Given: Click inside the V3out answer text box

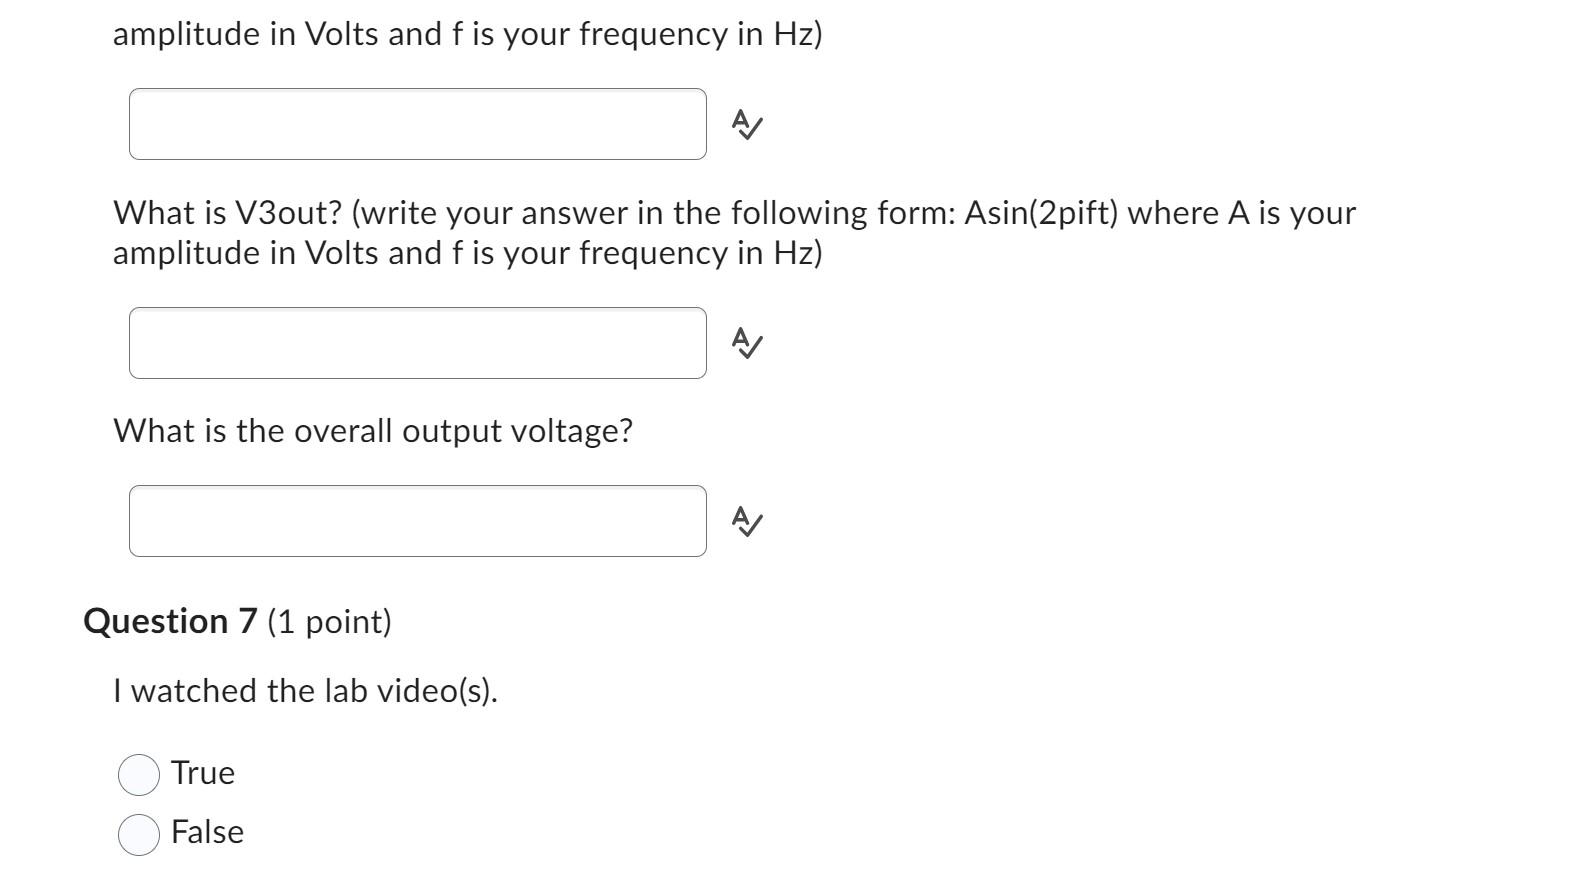Looking at the screenshot, I should click(417, 342).
